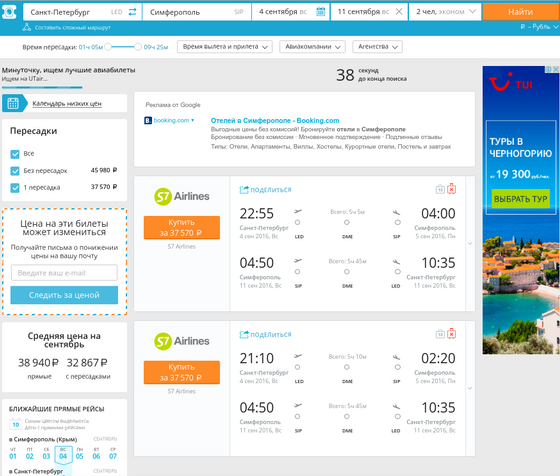Click baggage icon on second flight

440,334
